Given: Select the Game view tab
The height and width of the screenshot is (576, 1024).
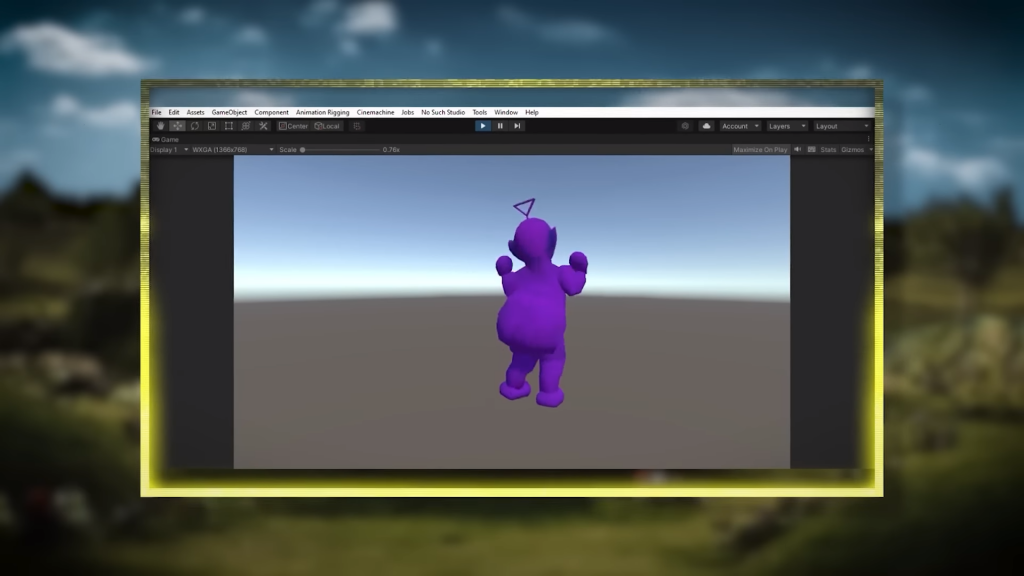Looking at the screenshot, I should (168, 140).
